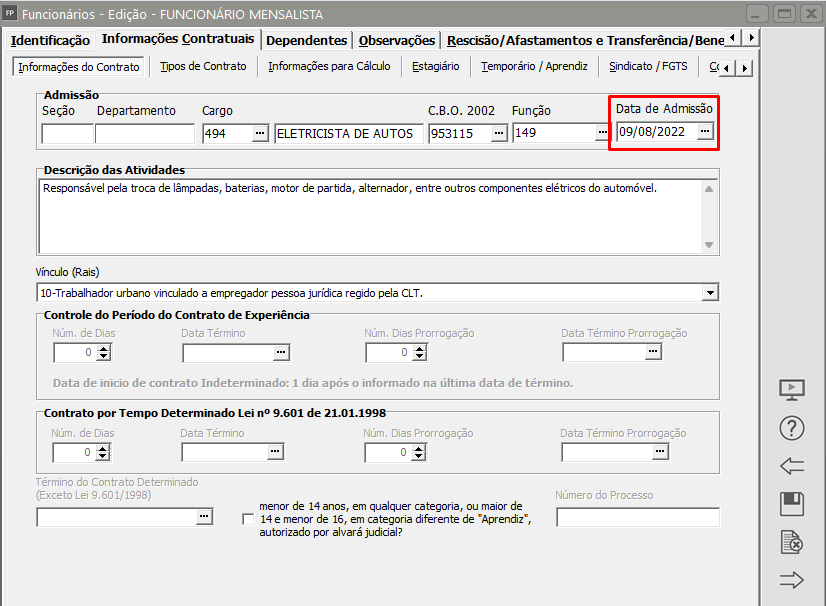Open the Tipos de Contrato sub-tab

[x=203, y=66]
